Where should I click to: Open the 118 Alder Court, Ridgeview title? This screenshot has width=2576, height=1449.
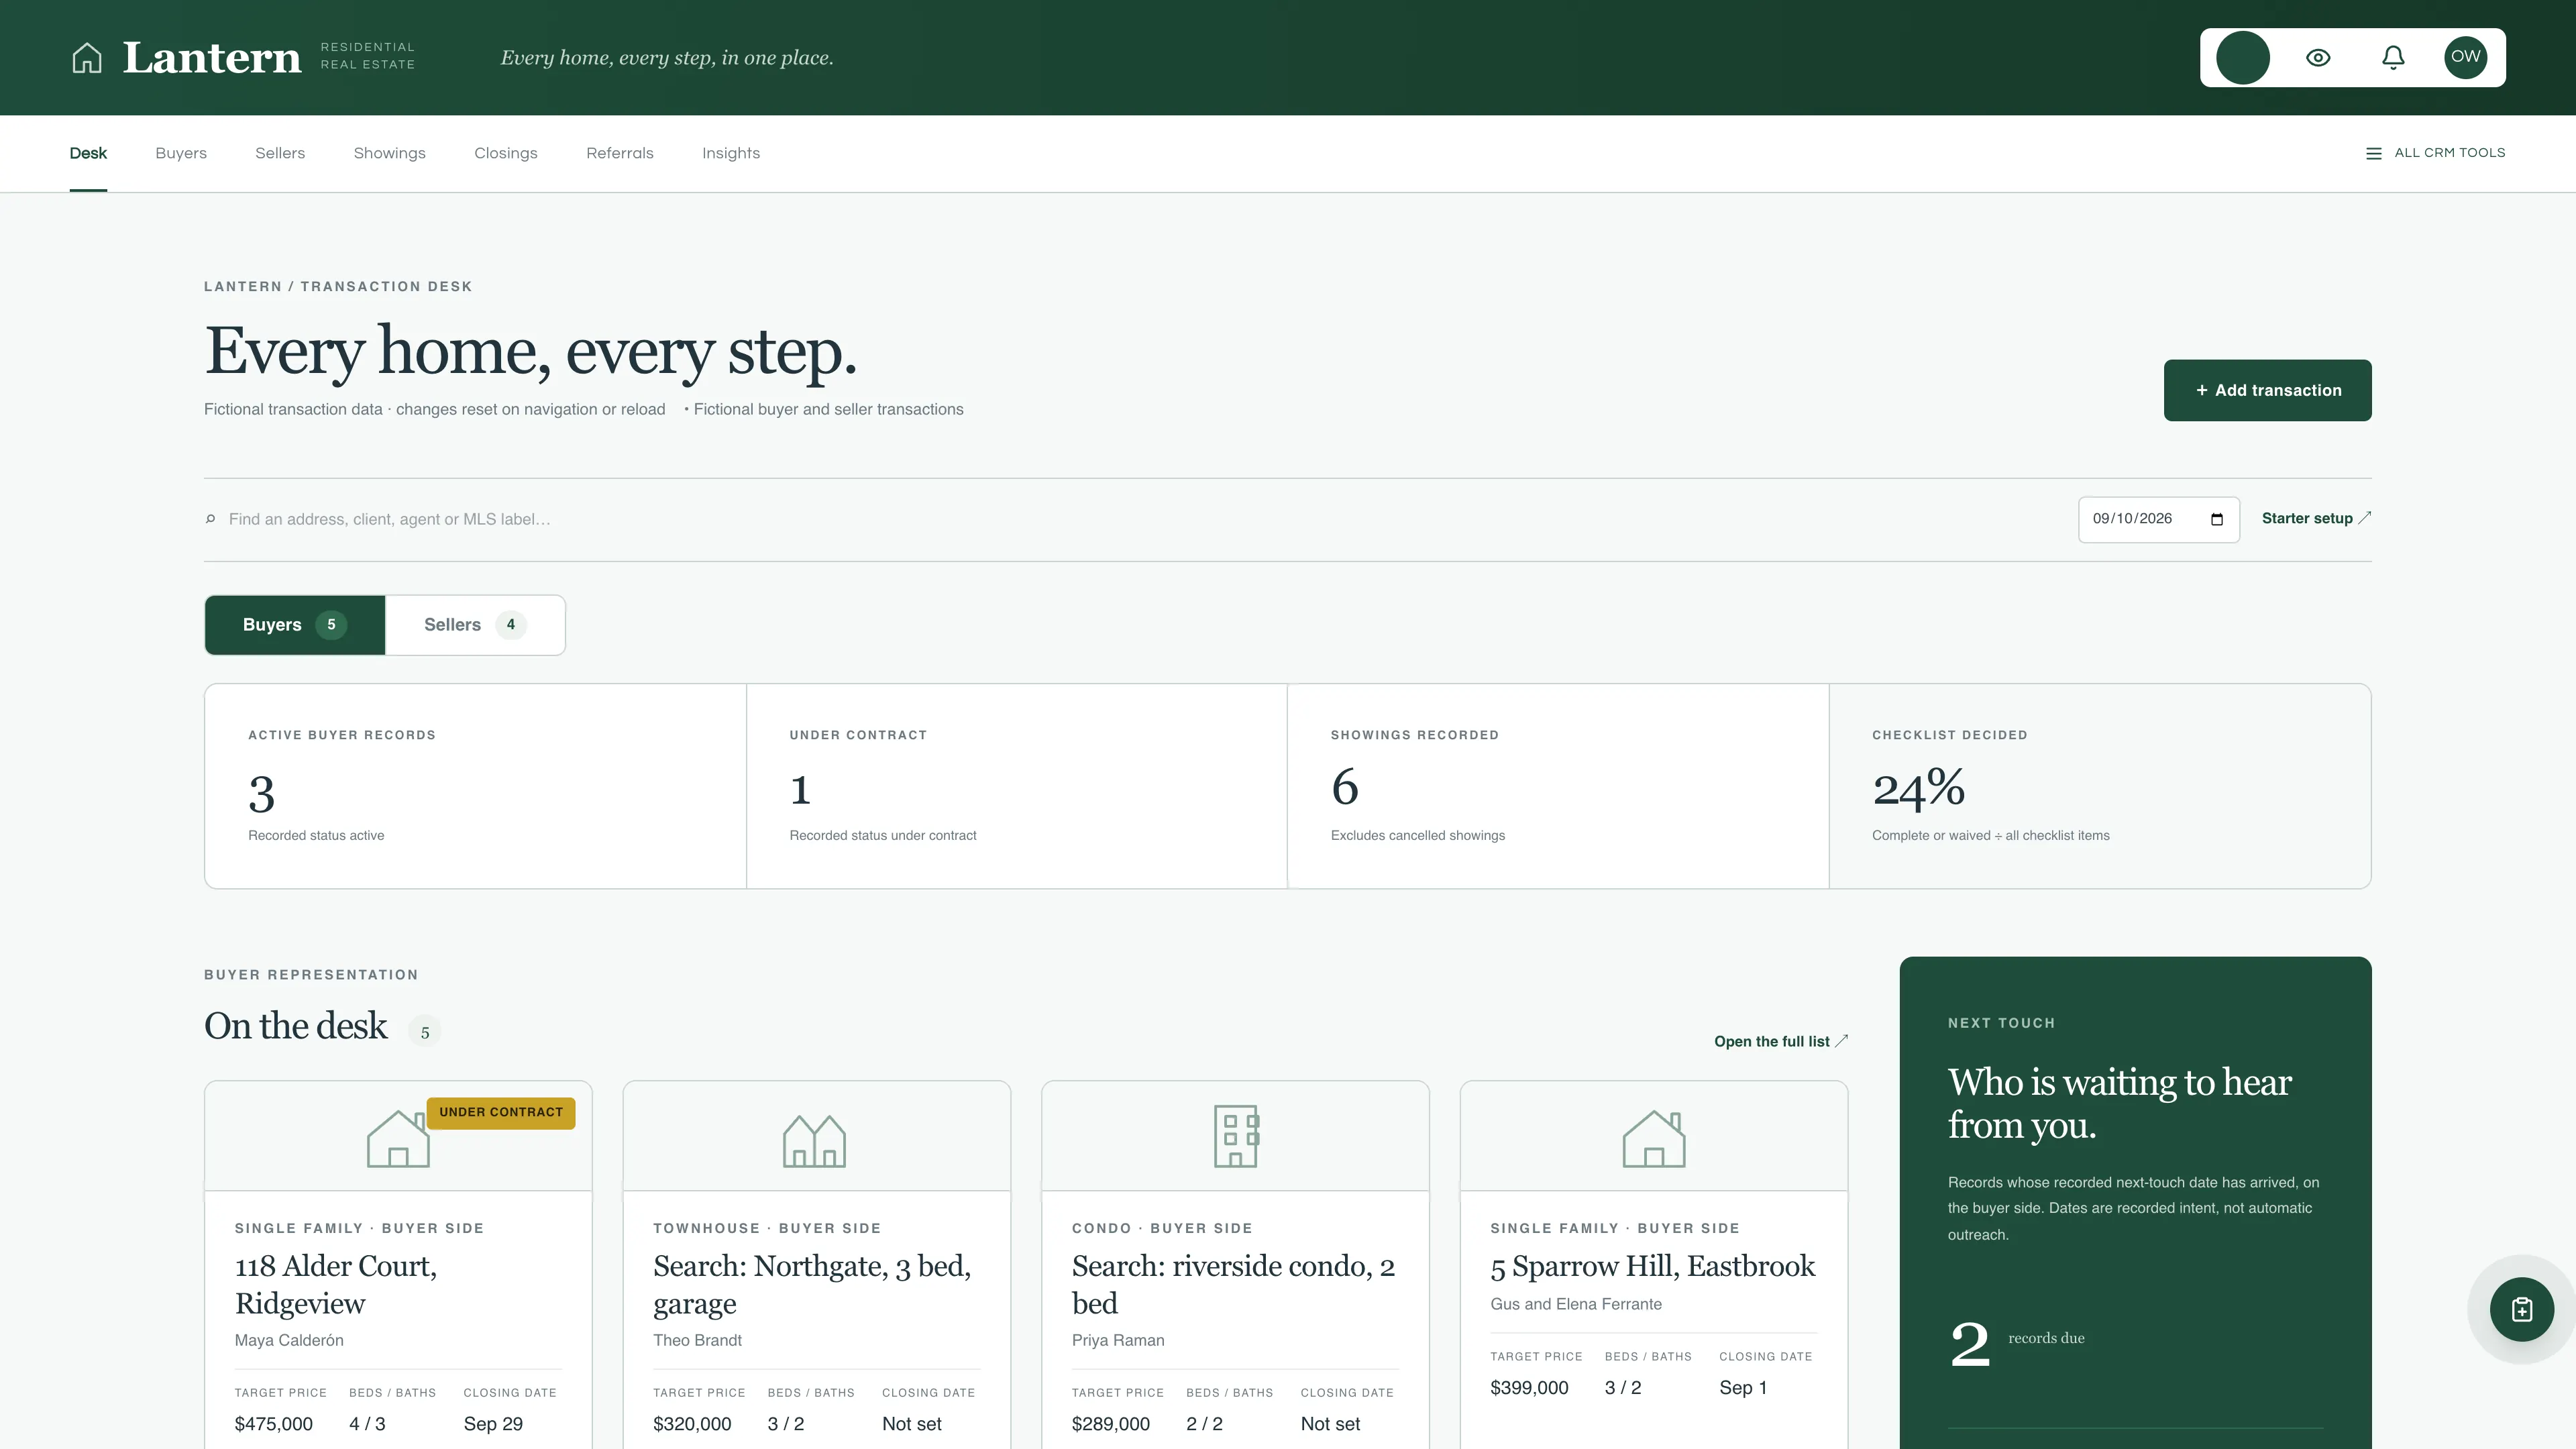(336, 1285)
